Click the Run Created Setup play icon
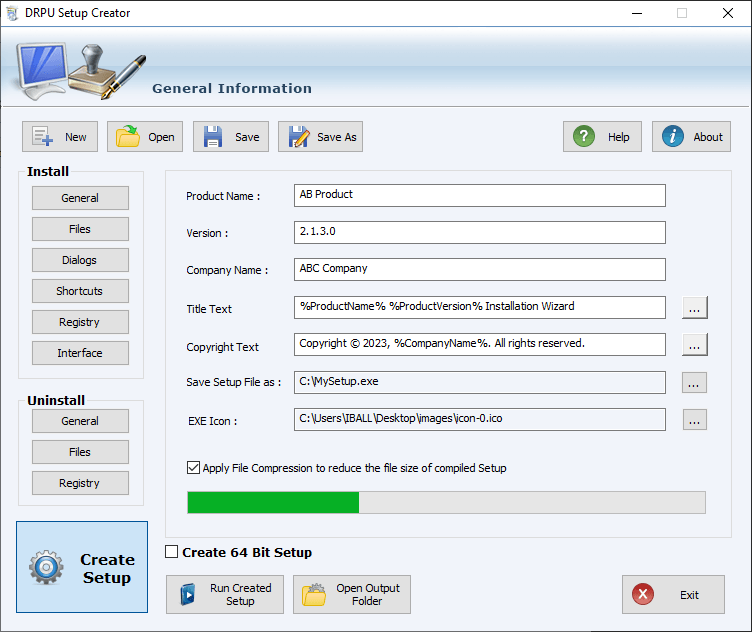752x632 pixels. click(188, 595)
